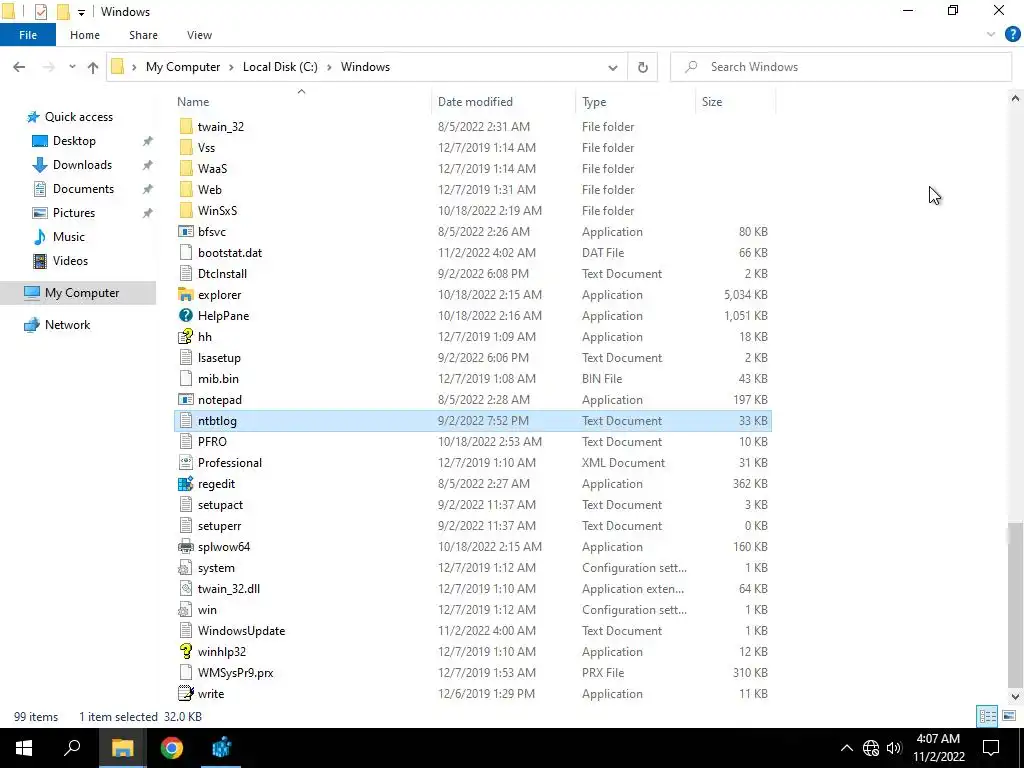Select Downloads in the navigation pane
1024x768 pixels.
(x=82, y=165)
